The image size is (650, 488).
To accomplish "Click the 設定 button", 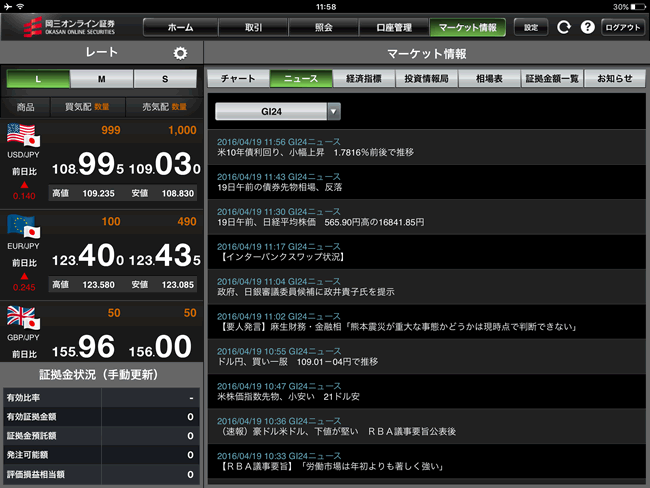I will pyautogui.click(x=531, y=27).
